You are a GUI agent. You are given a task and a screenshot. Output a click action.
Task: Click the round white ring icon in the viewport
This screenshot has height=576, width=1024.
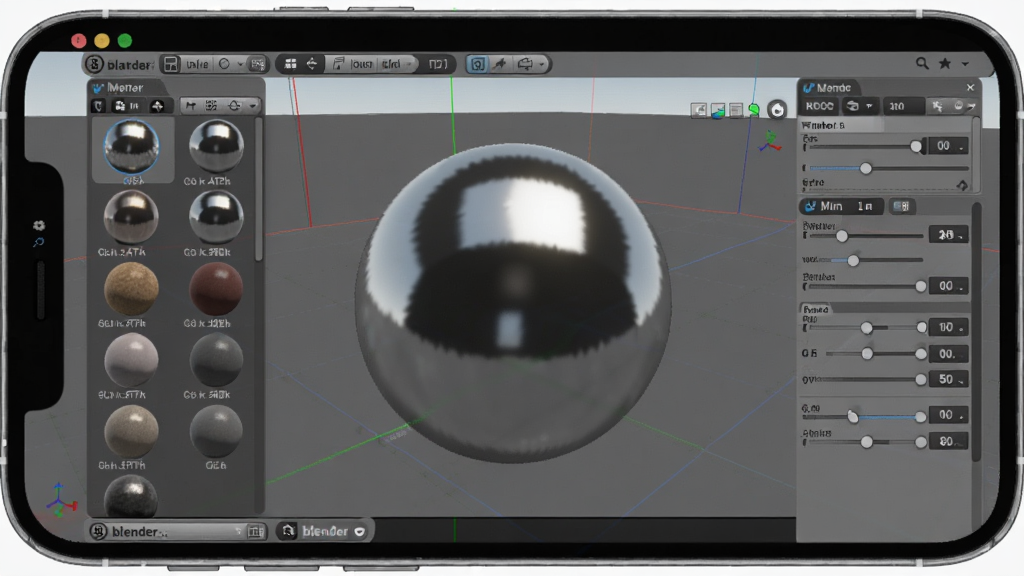777,110
